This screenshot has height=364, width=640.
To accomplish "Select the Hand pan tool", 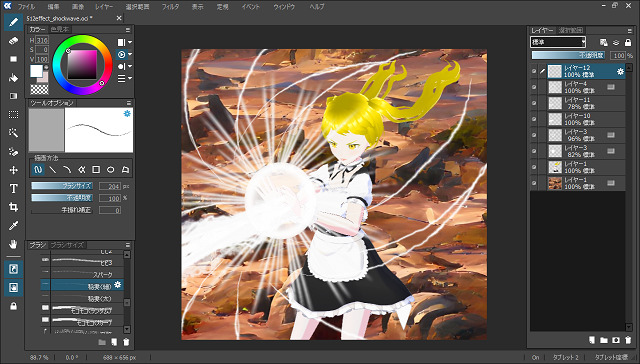I will click(13, 244).
